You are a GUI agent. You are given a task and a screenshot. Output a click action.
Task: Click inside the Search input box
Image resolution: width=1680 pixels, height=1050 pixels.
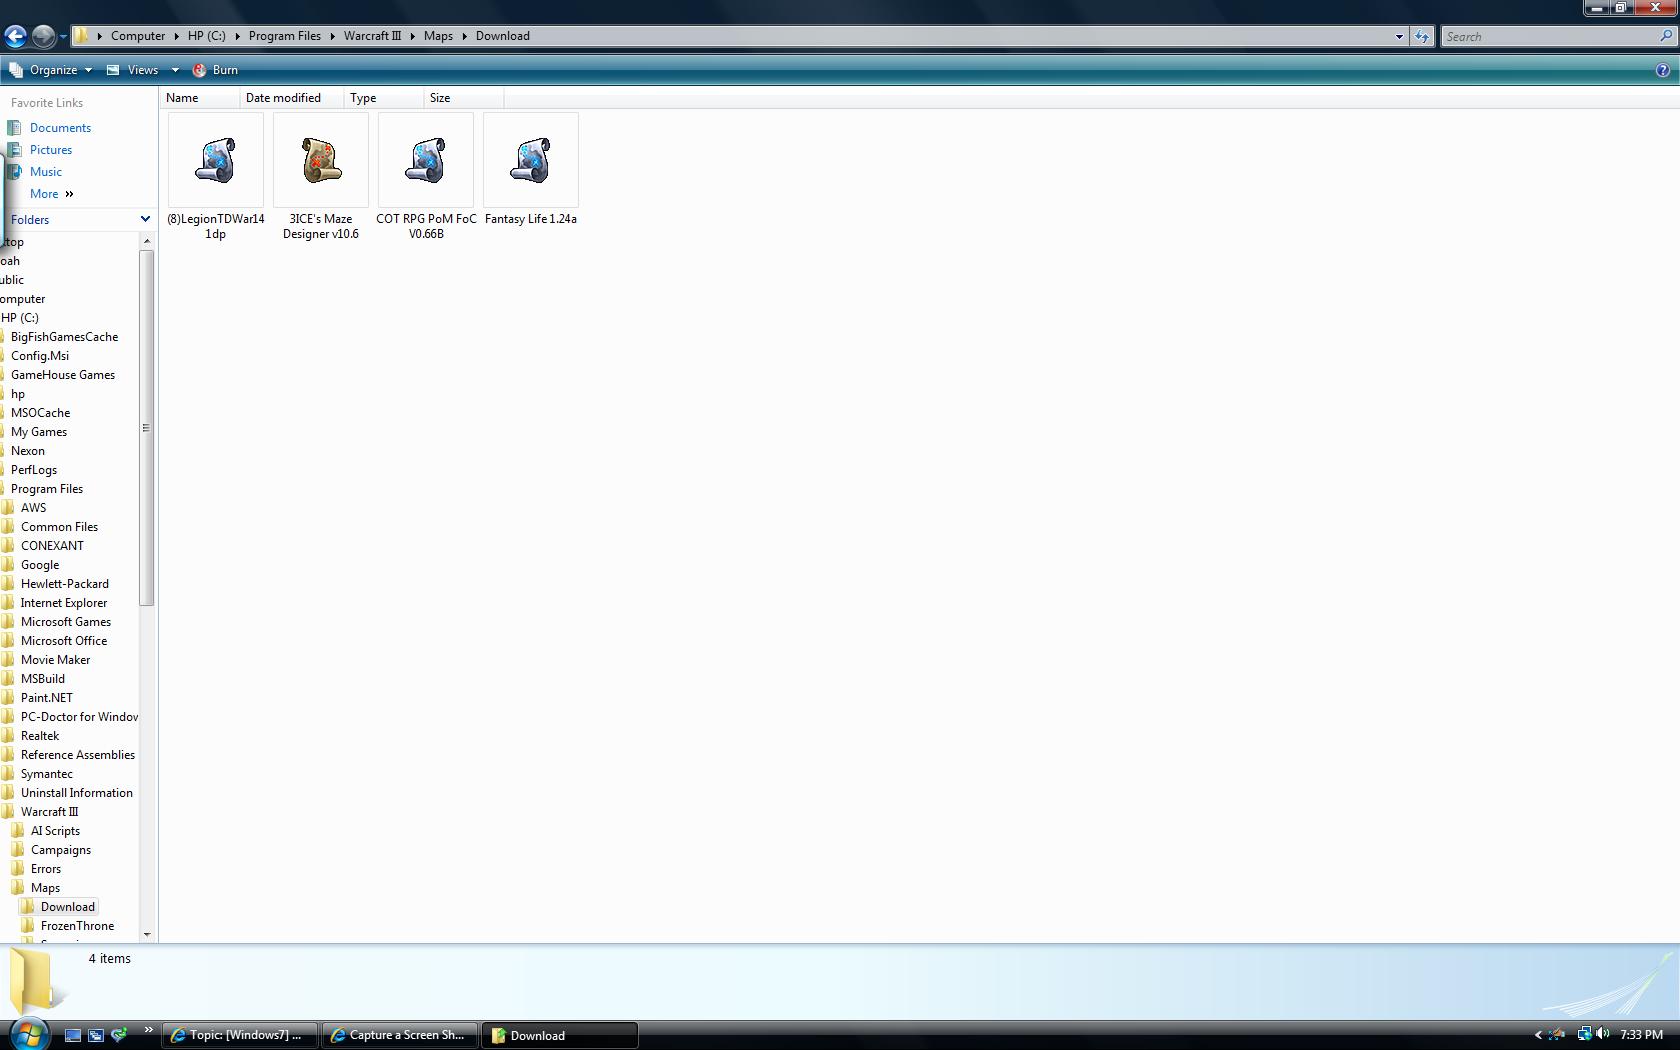click(1548, 36)
